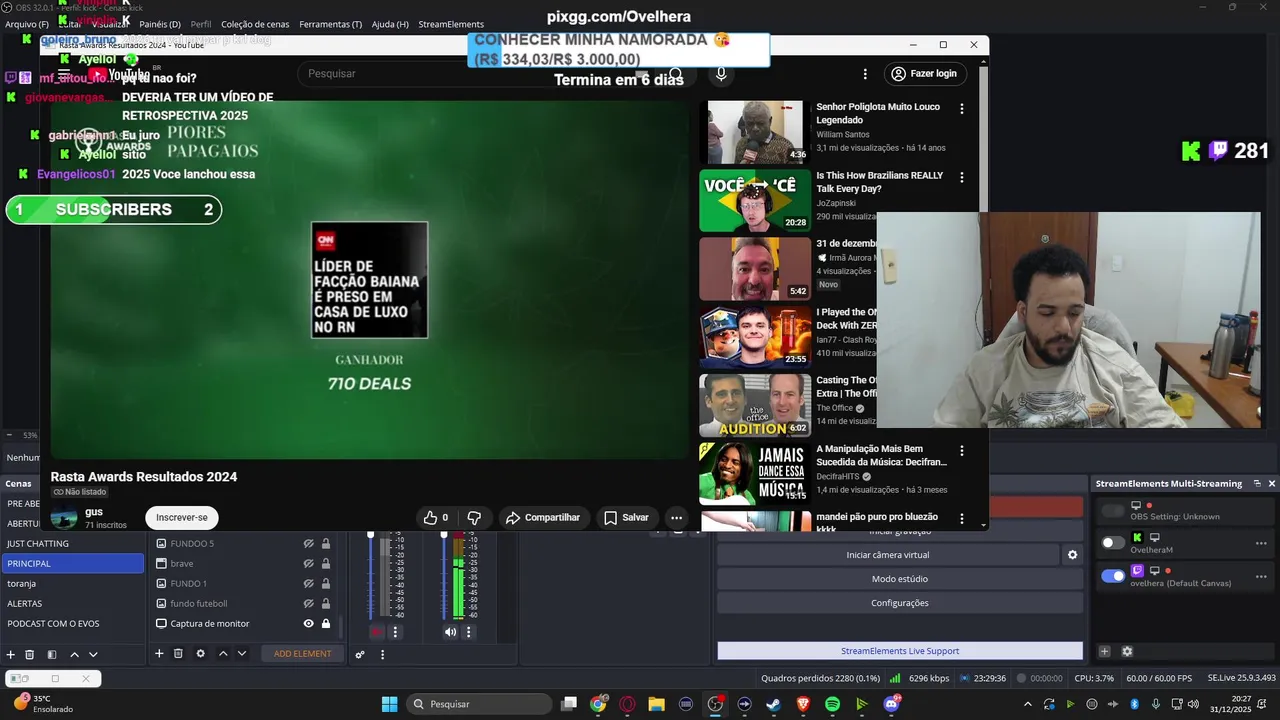Open the scene filters icon in the Cenas panel

click(x=51, y=654)
